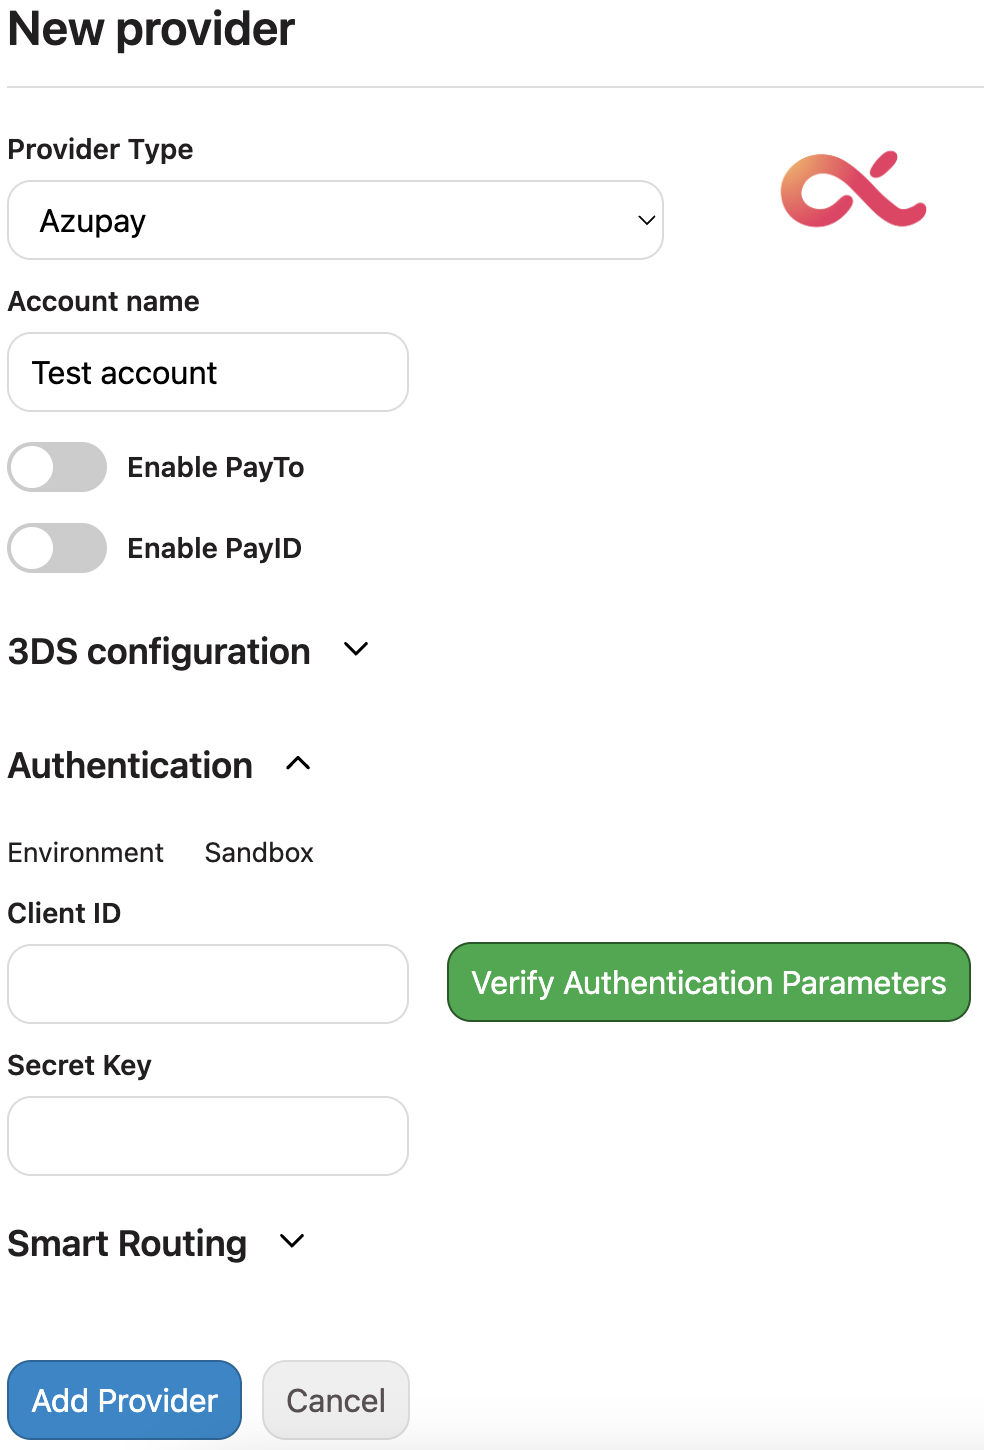Expand the 3DS configuration chevron

click(356, 650)
